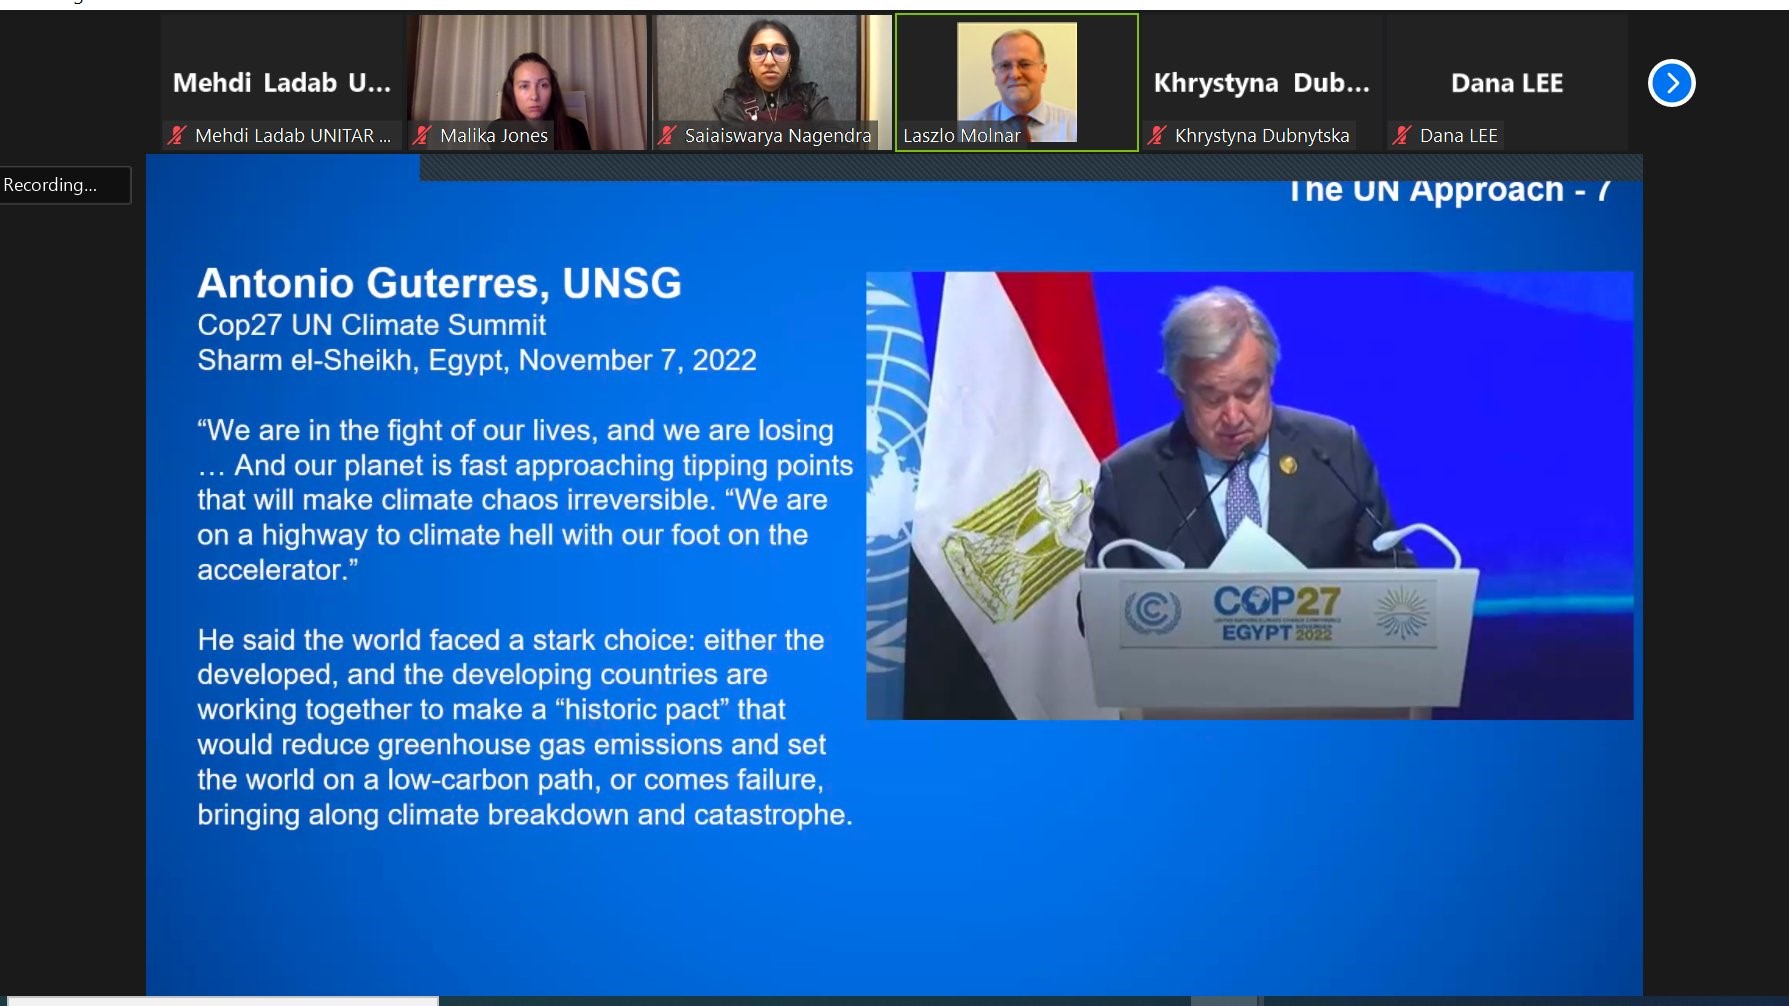The image size is (1789, 1006).
Task: Click the "The UN Approach - 7" slide title
Action: click(1447, 190)
